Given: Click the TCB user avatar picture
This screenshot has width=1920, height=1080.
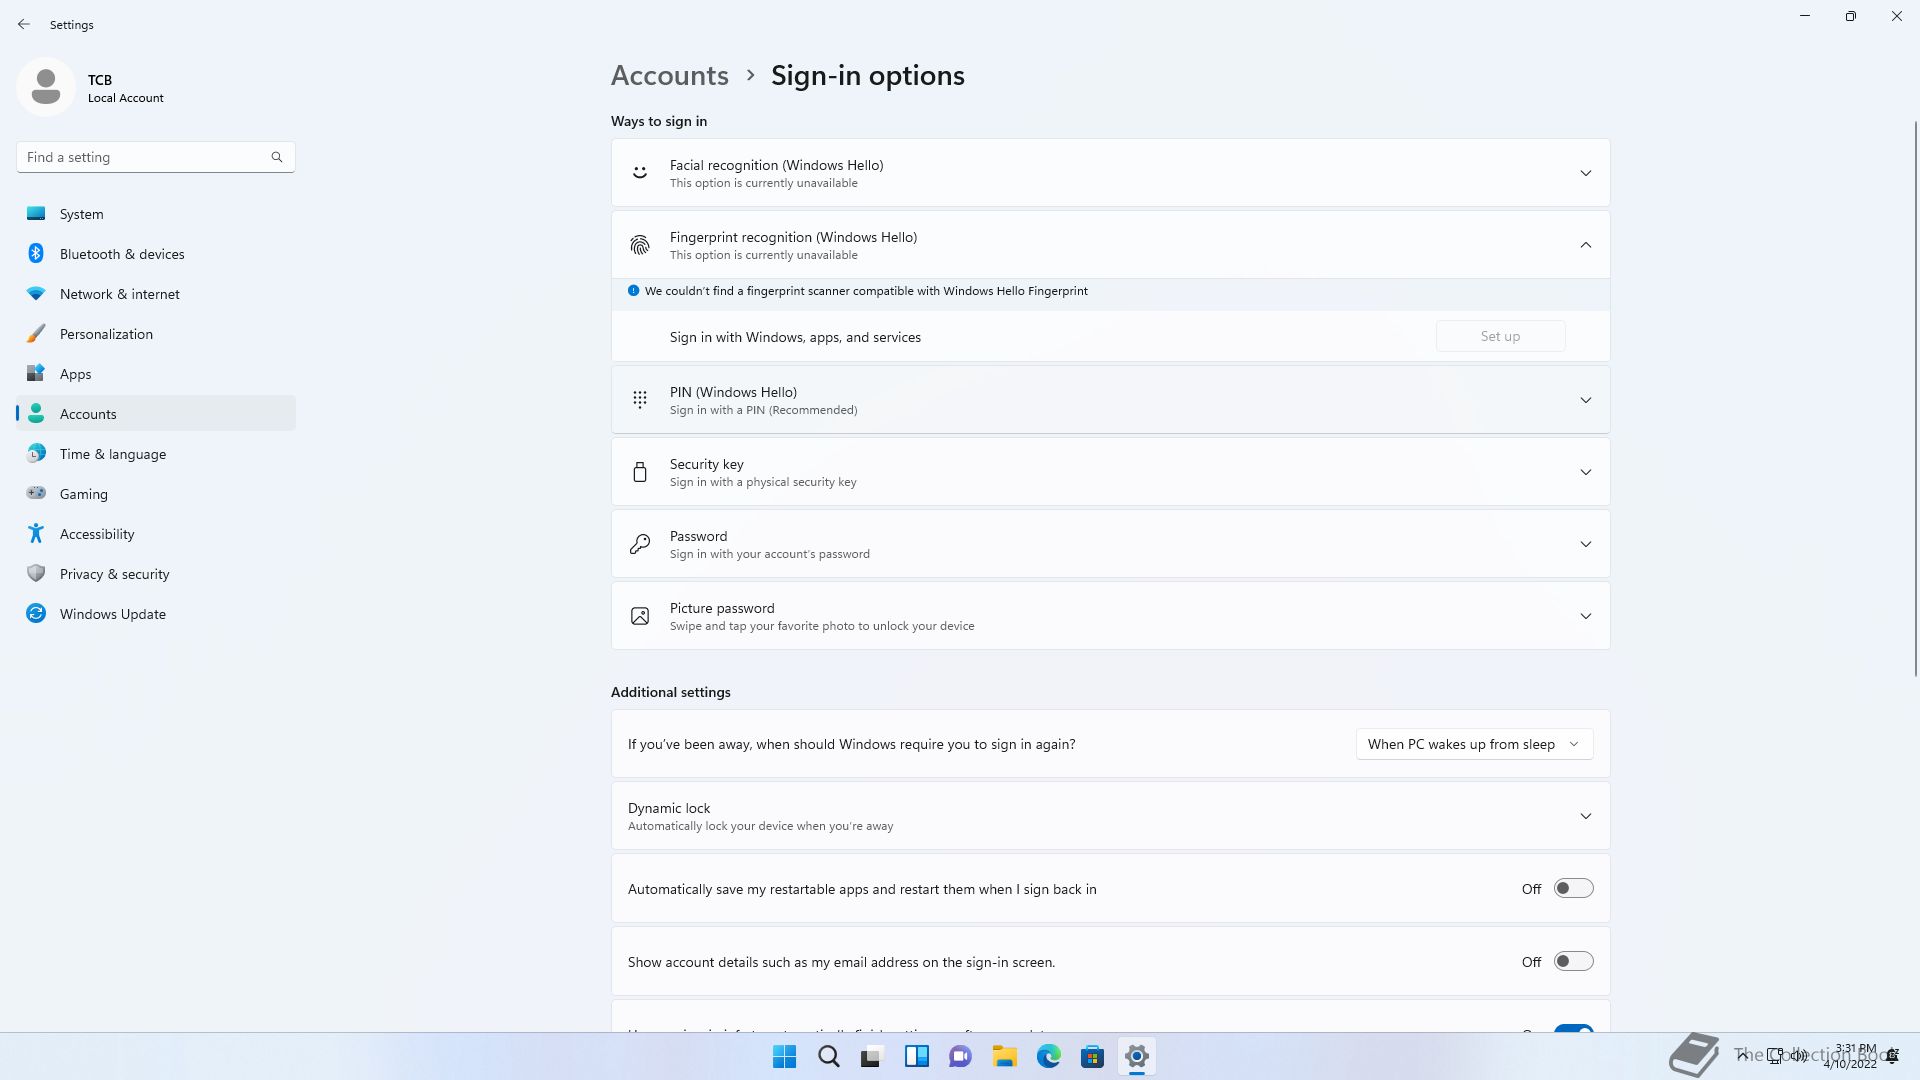Looking at the screenshot, I should pos(46,87).
